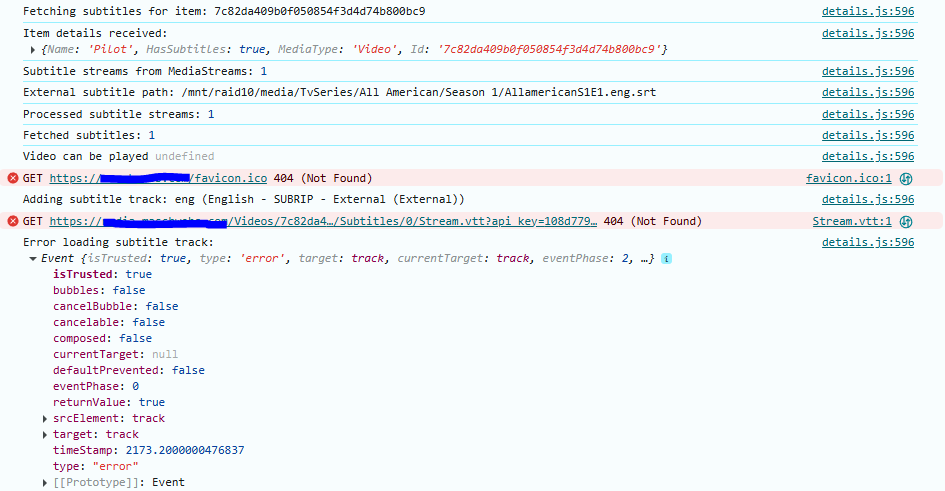Open the failed favicon.ico request URL
This screenshot has width=945, height=491.
click(x=158, y=178)
